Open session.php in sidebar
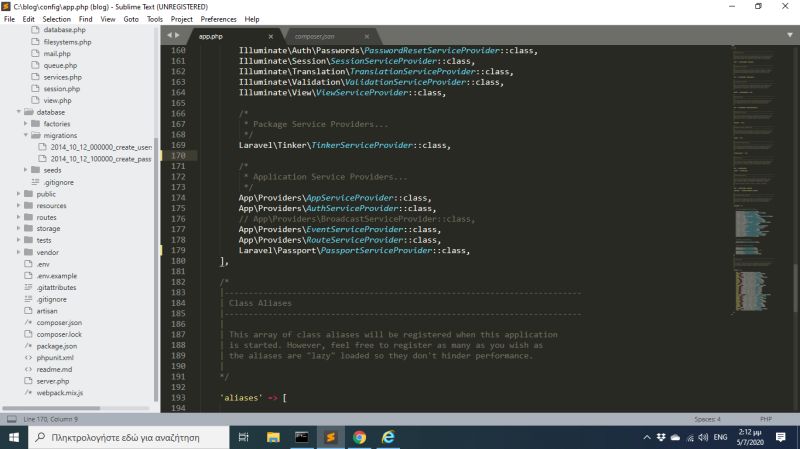The image size is (800, 449). pyautogui.click(x=62, y=89)
